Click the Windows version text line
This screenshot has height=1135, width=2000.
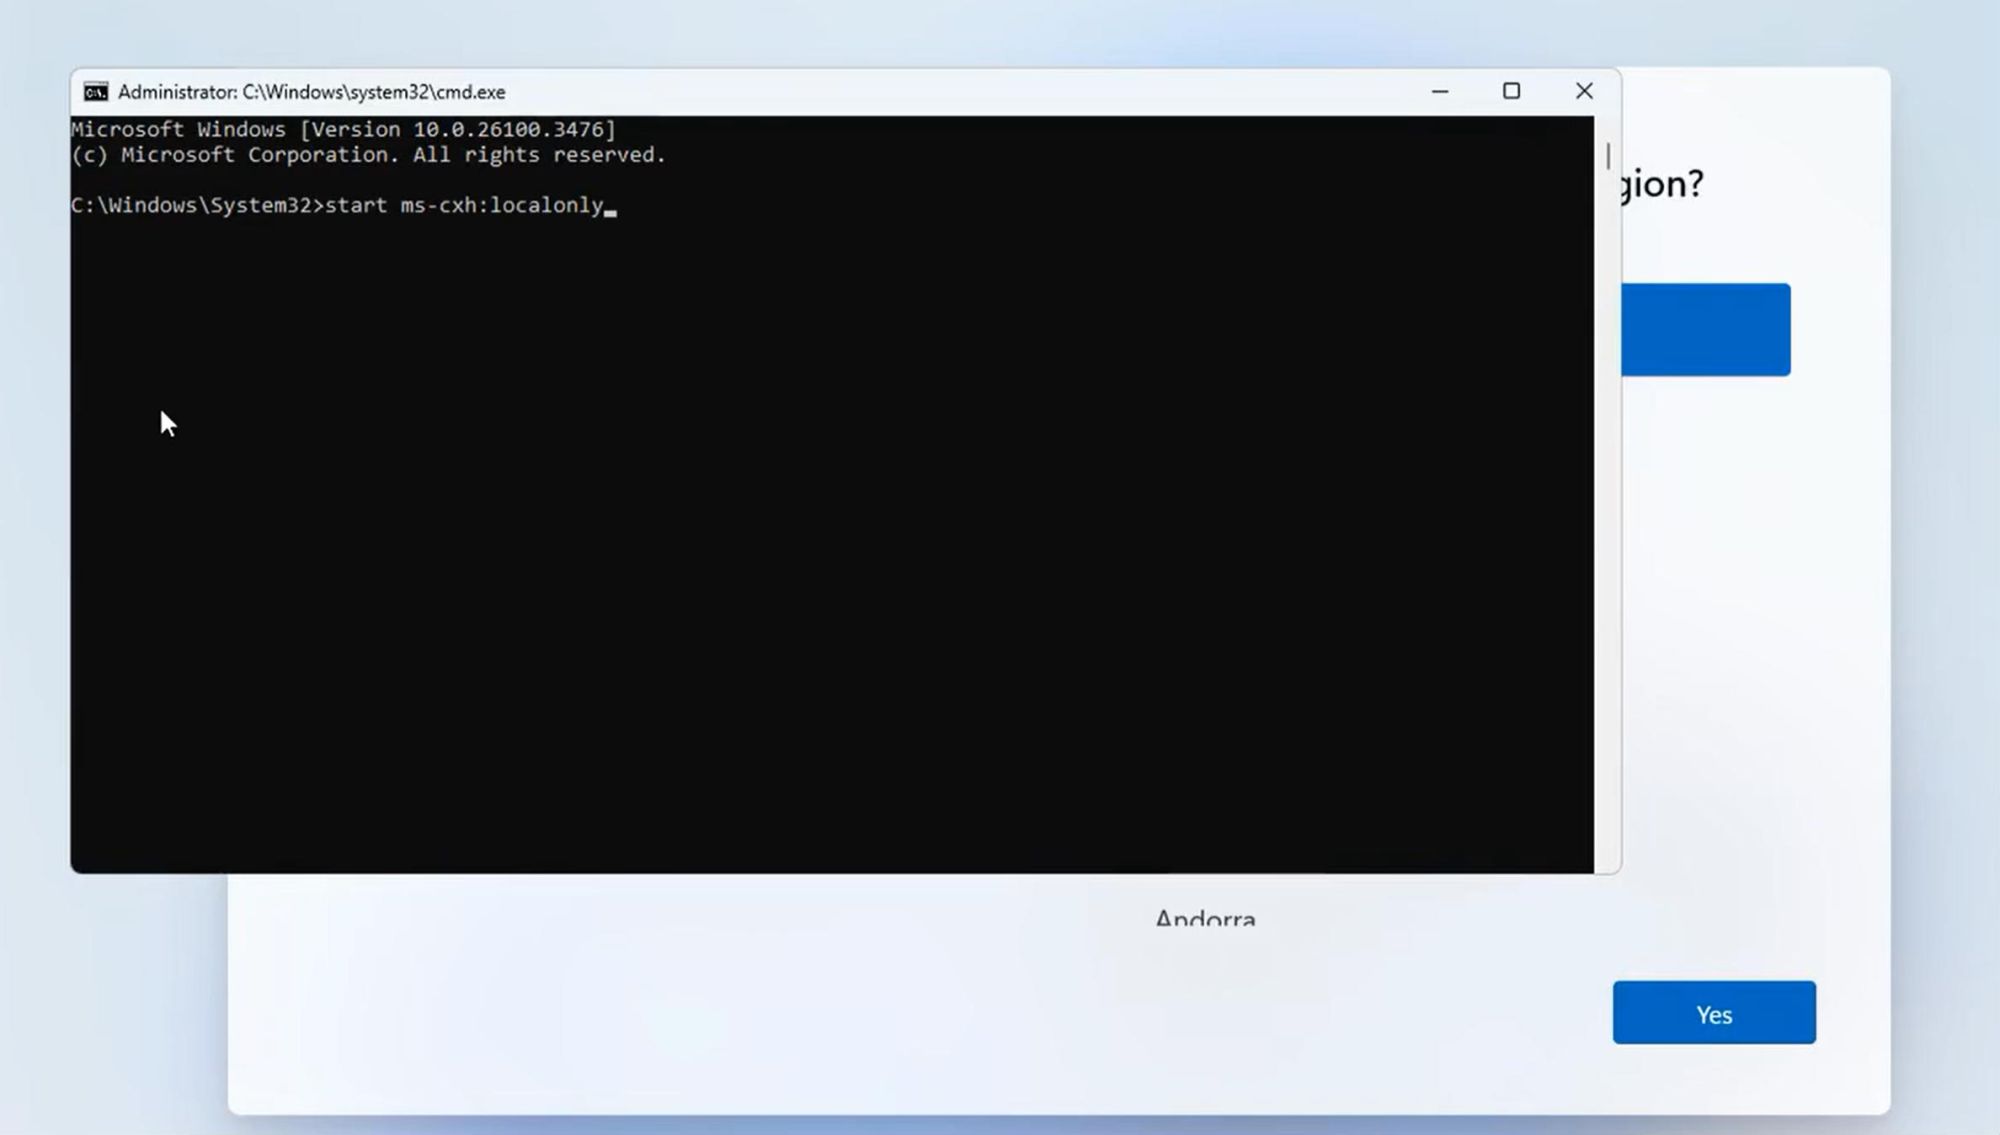343,129
